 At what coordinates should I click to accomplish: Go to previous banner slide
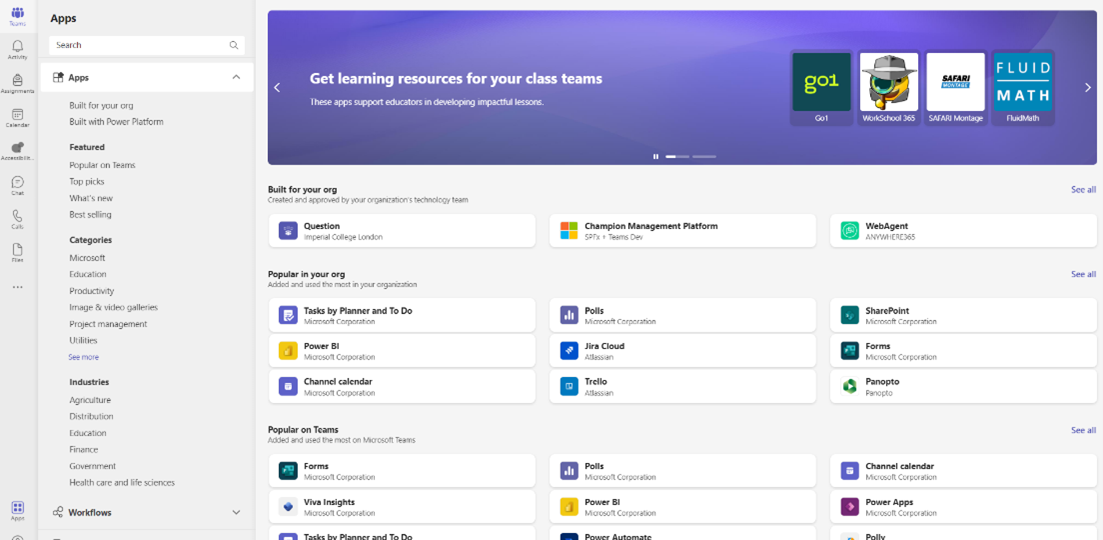click(277, 88)
